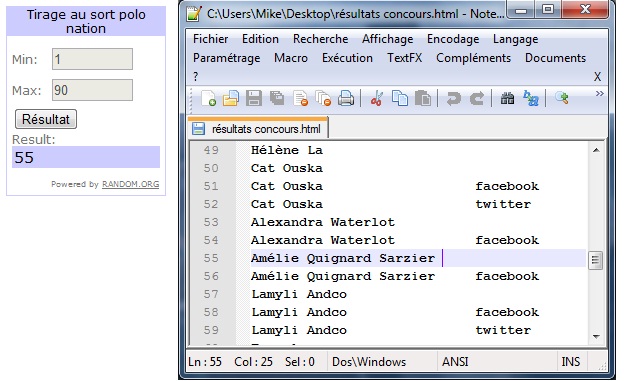Click the editor scrollbar up arrow
The width and height of the screenshot is (624, 381).
[x=596, y=150]
